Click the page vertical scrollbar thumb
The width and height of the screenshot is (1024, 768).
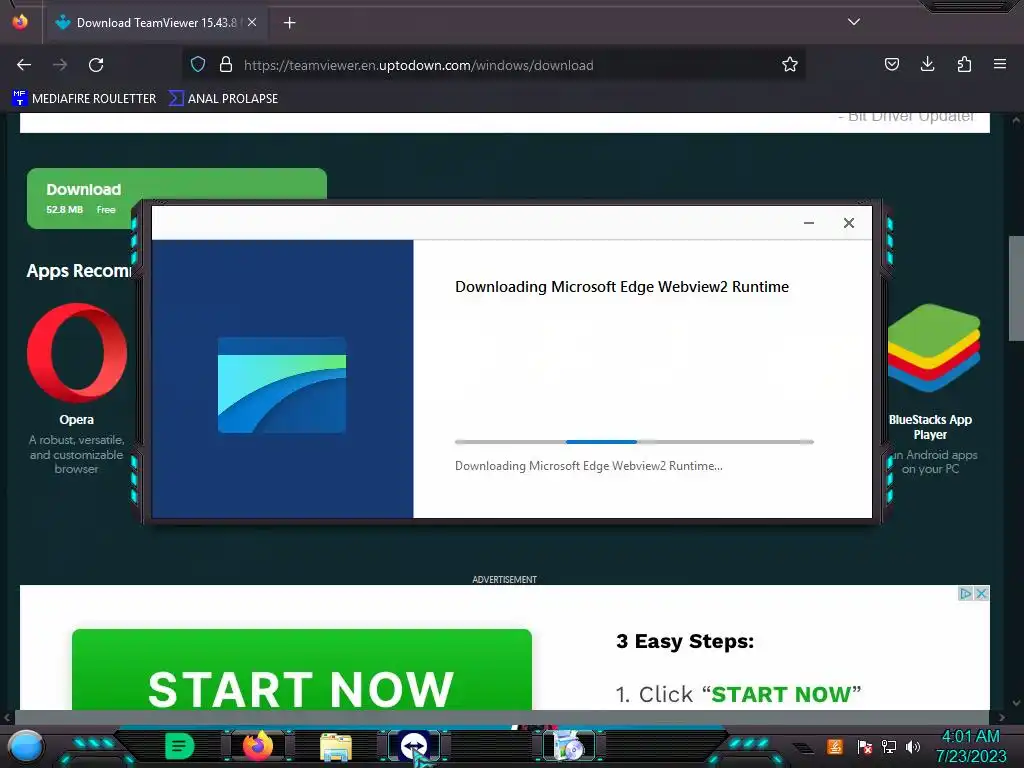[x=1016, y=287]
